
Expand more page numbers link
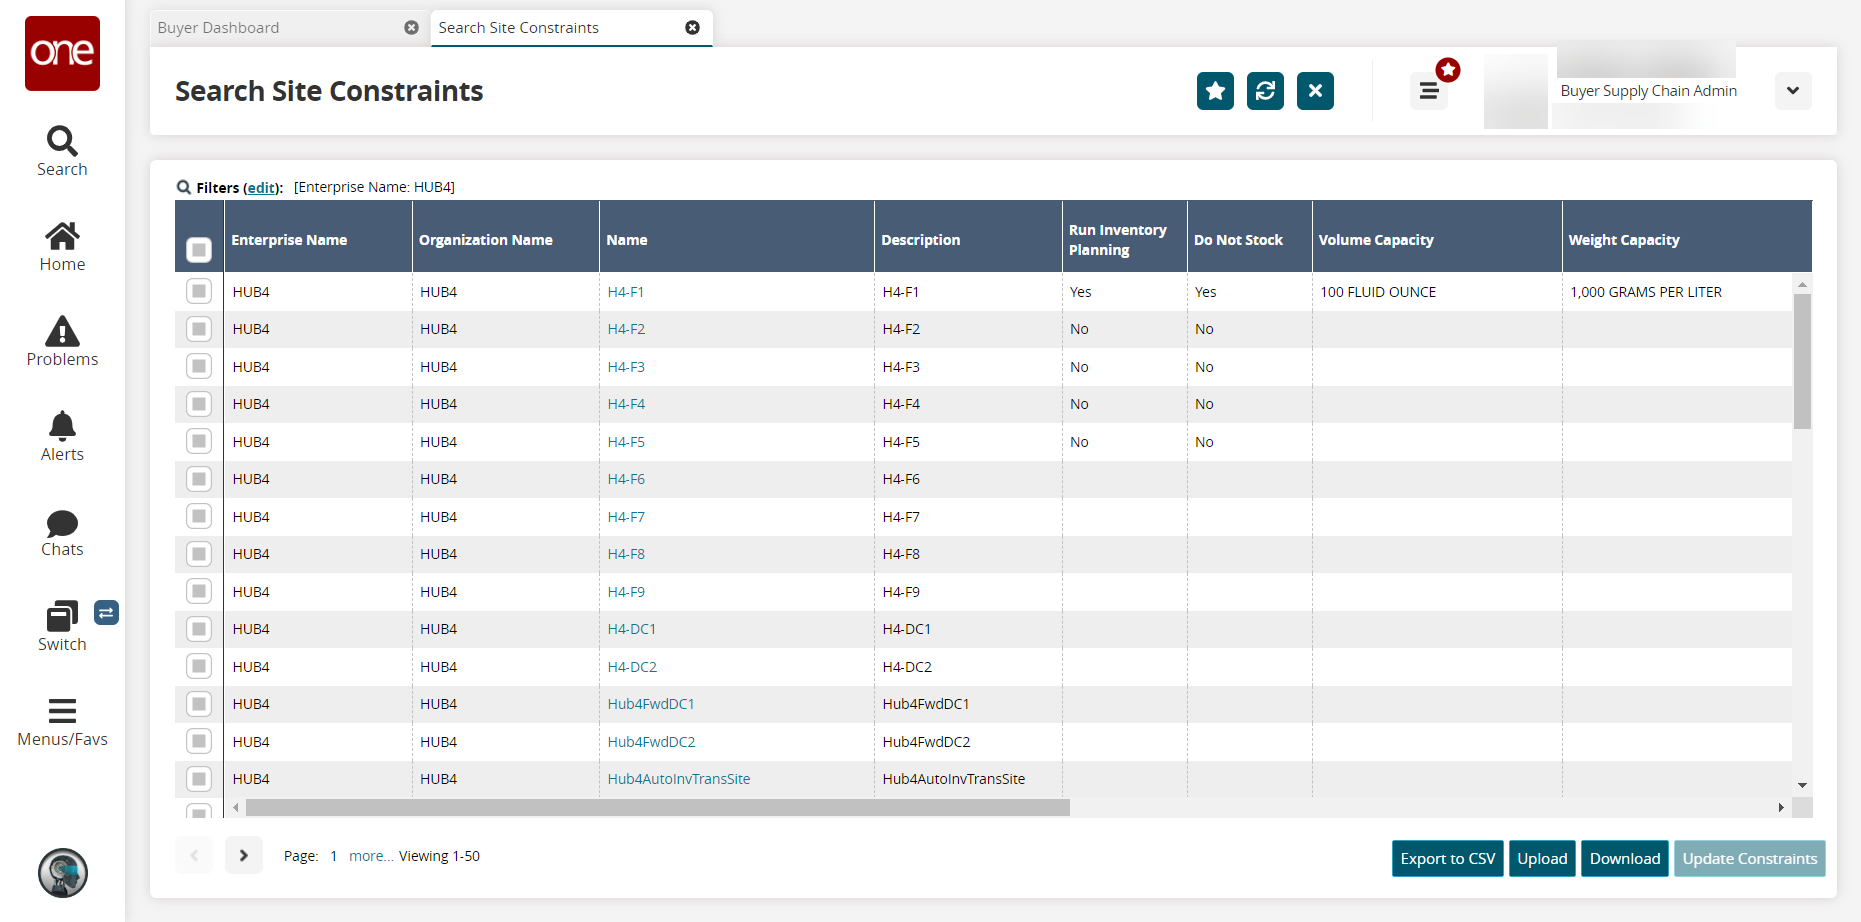(370, 856)
